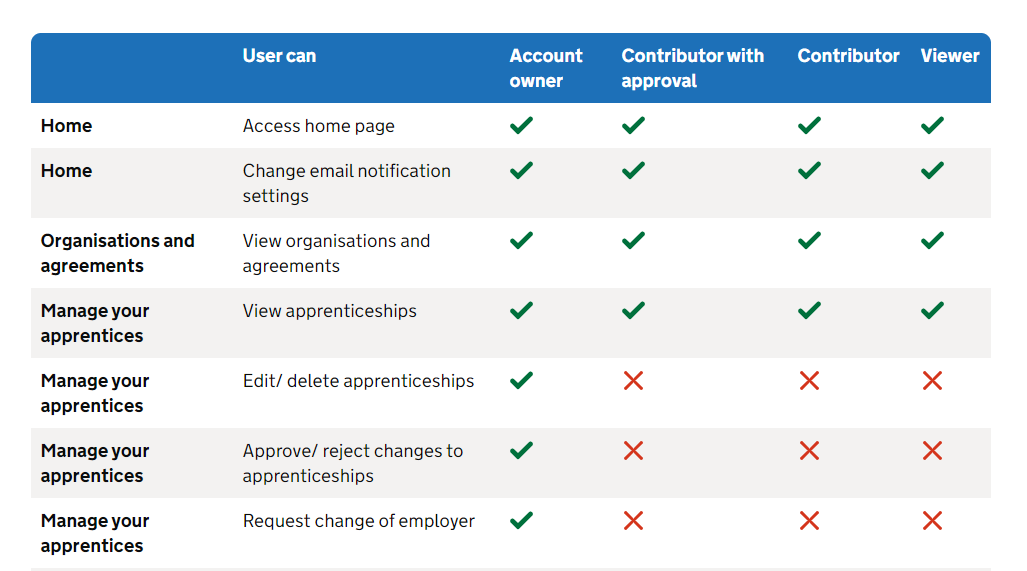Image resolution: width=1027 pixels, height=571 pixels.
Task: Click the Access home page text
Action: coord(318,126)
